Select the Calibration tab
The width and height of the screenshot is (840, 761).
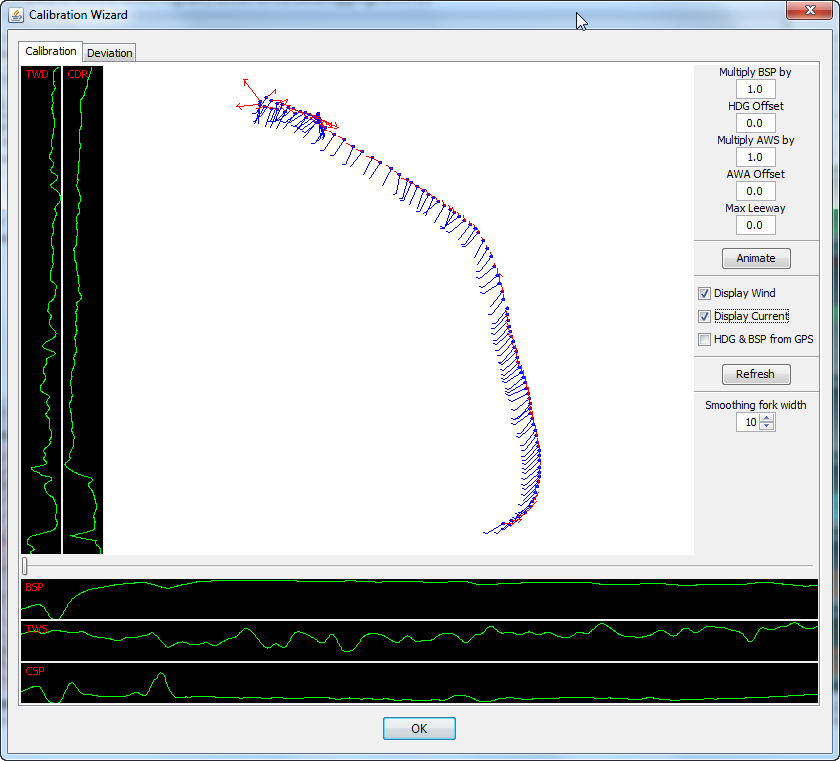50,51
